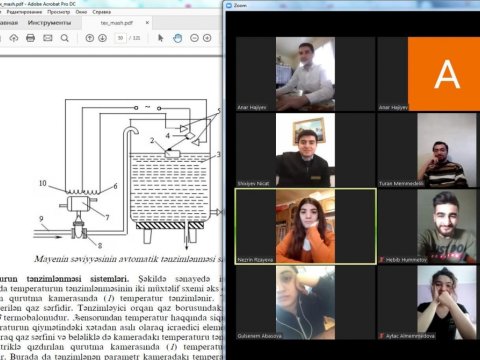Click the total page count '/ 121'
The image size is (480, 360).
tap(135, 38)
